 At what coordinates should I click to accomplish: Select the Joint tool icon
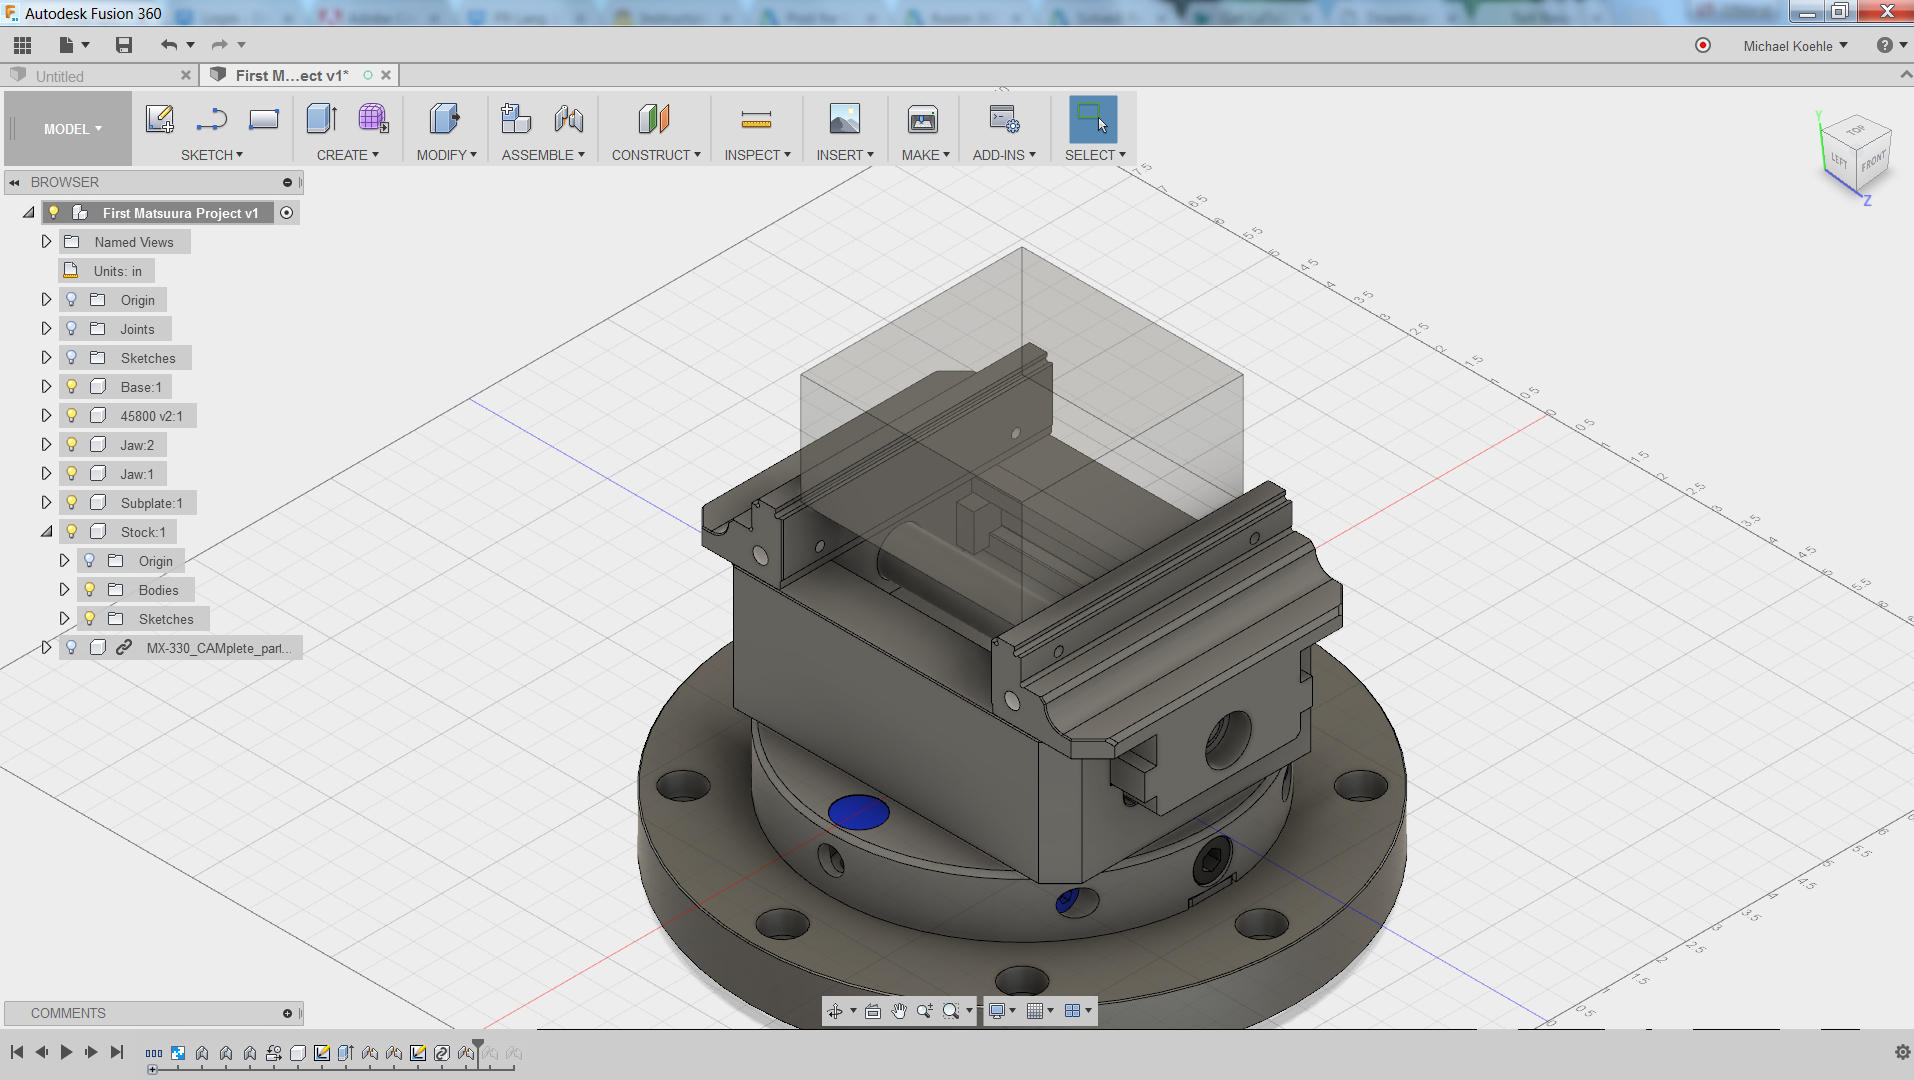568,119
